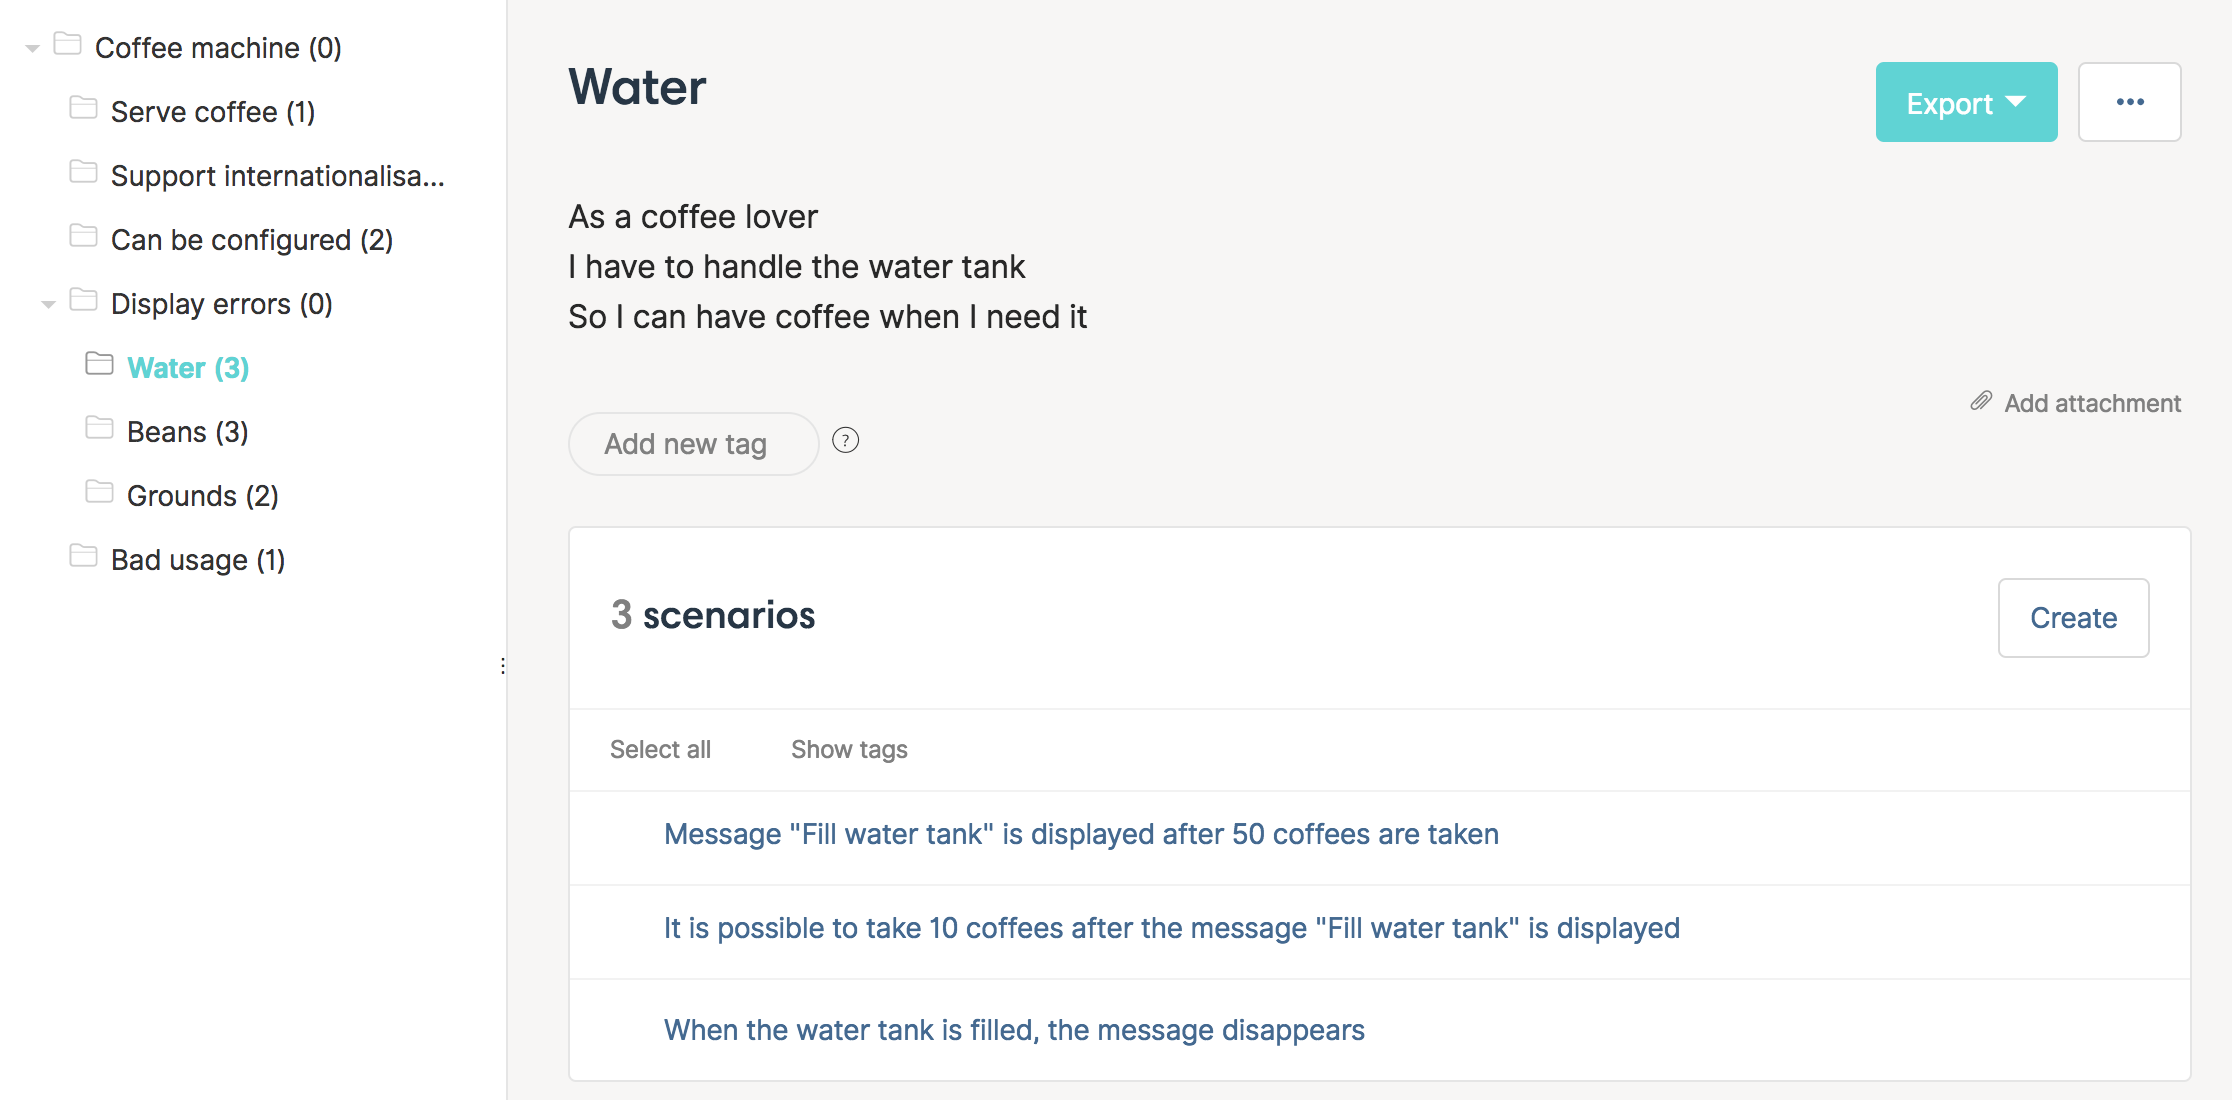
Task: Collapse the Display errors folder
Action: click(48, 304)
